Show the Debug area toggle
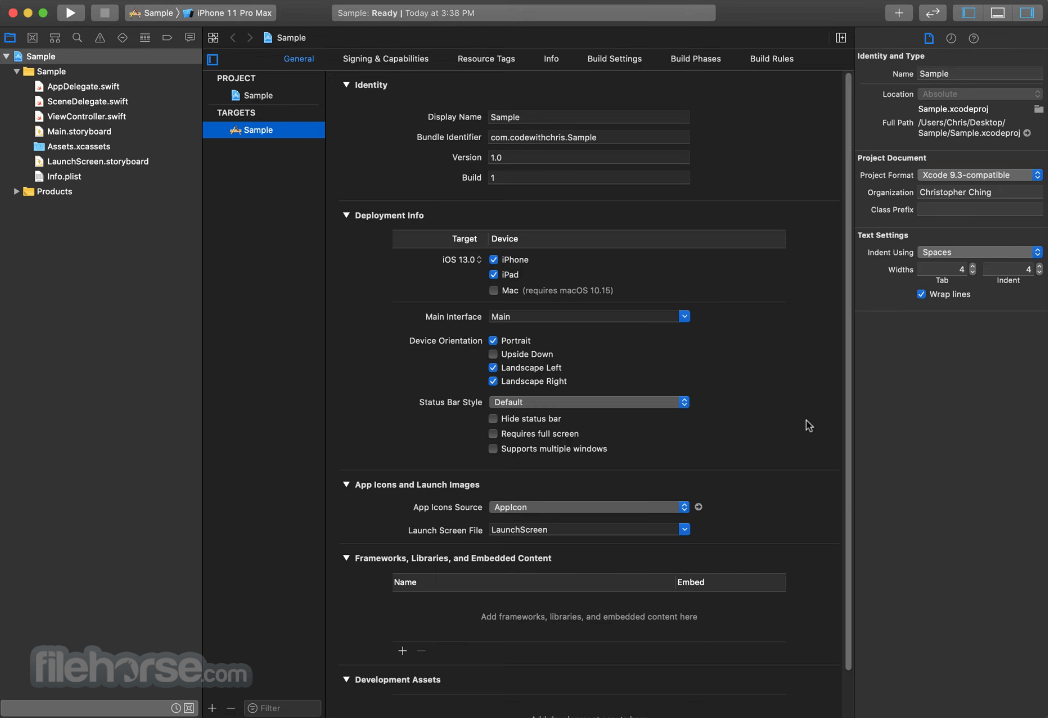 (998, 13)
